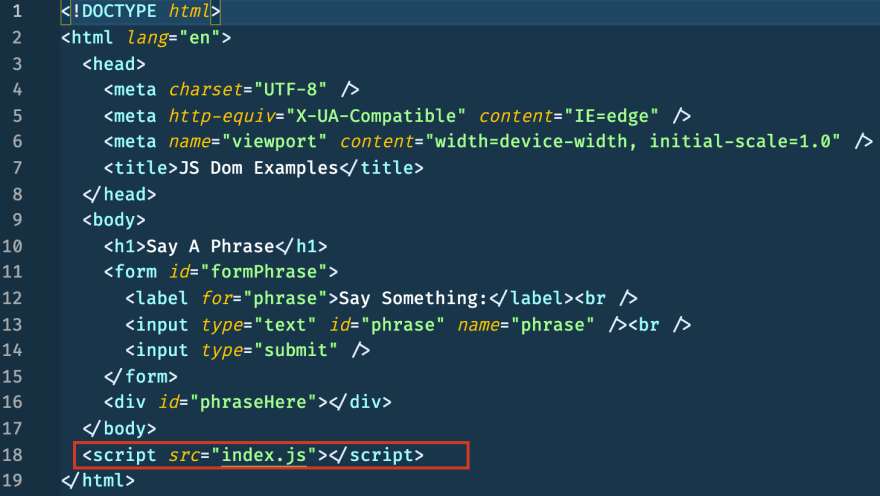Click the opening head tag

click(114, 64)
